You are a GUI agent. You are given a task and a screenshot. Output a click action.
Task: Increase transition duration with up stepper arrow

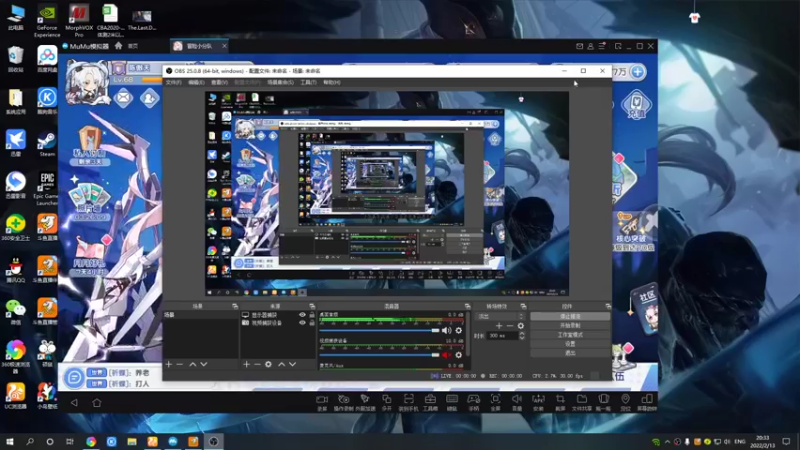(x=521, y=334)
